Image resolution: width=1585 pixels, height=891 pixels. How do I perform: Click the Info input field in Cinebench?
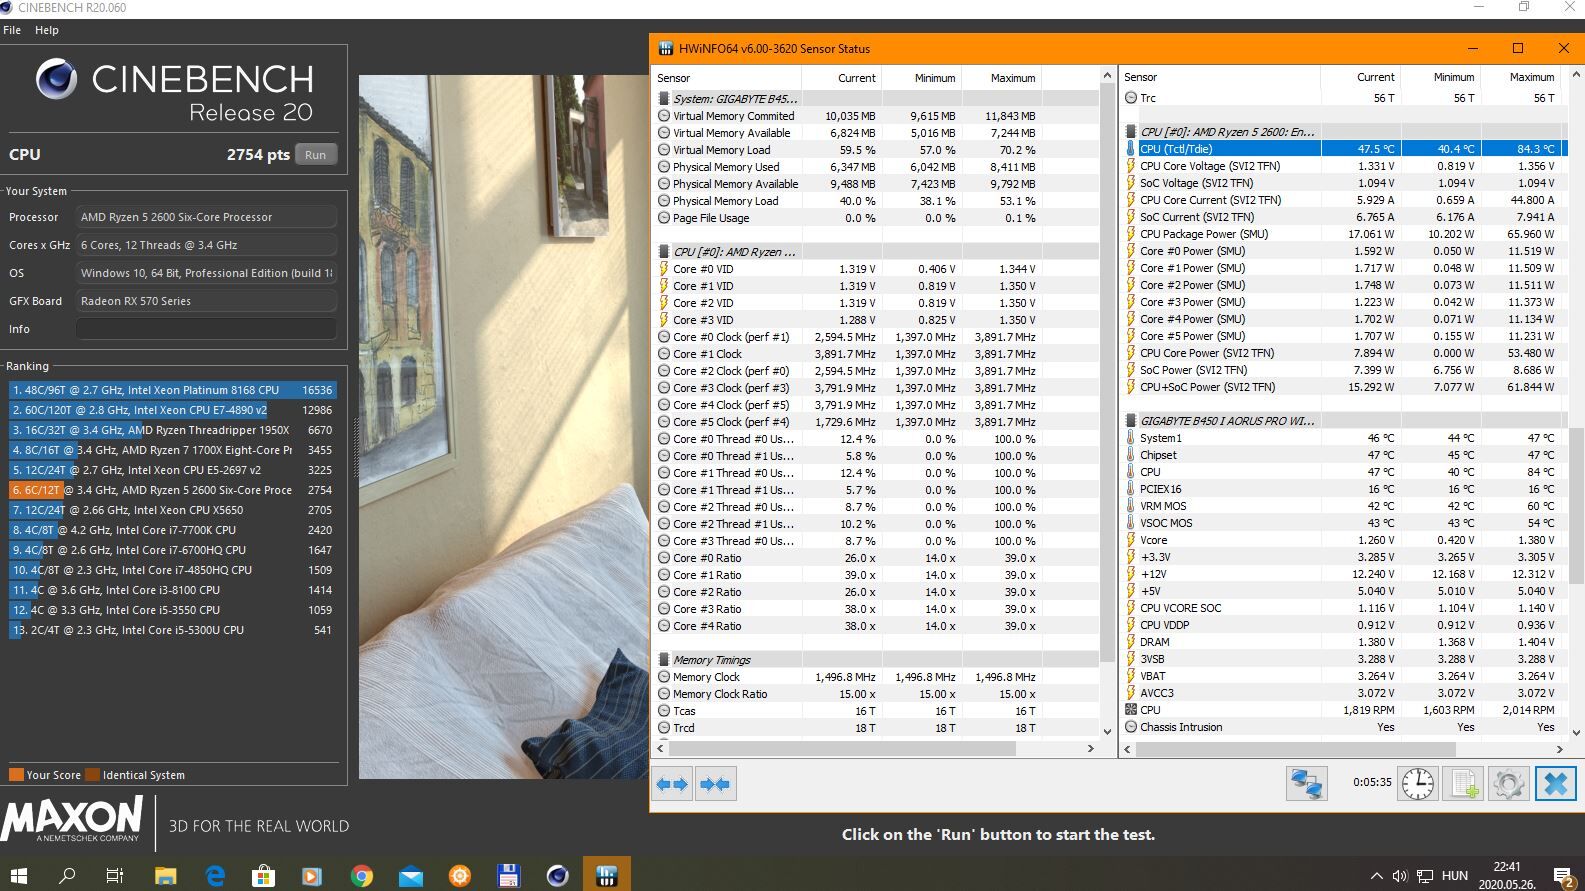[206, 329]
